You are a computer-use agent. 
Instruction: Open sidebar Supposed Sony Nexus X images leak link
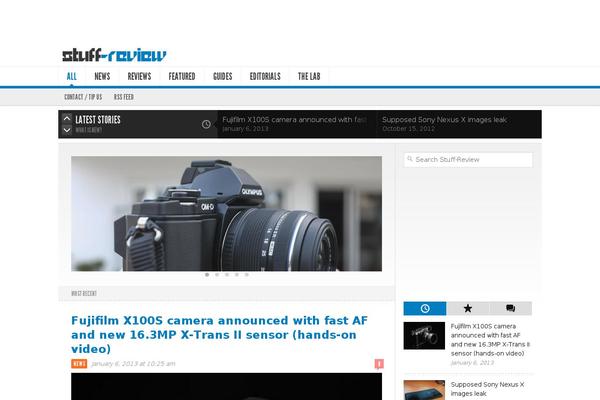488,389
